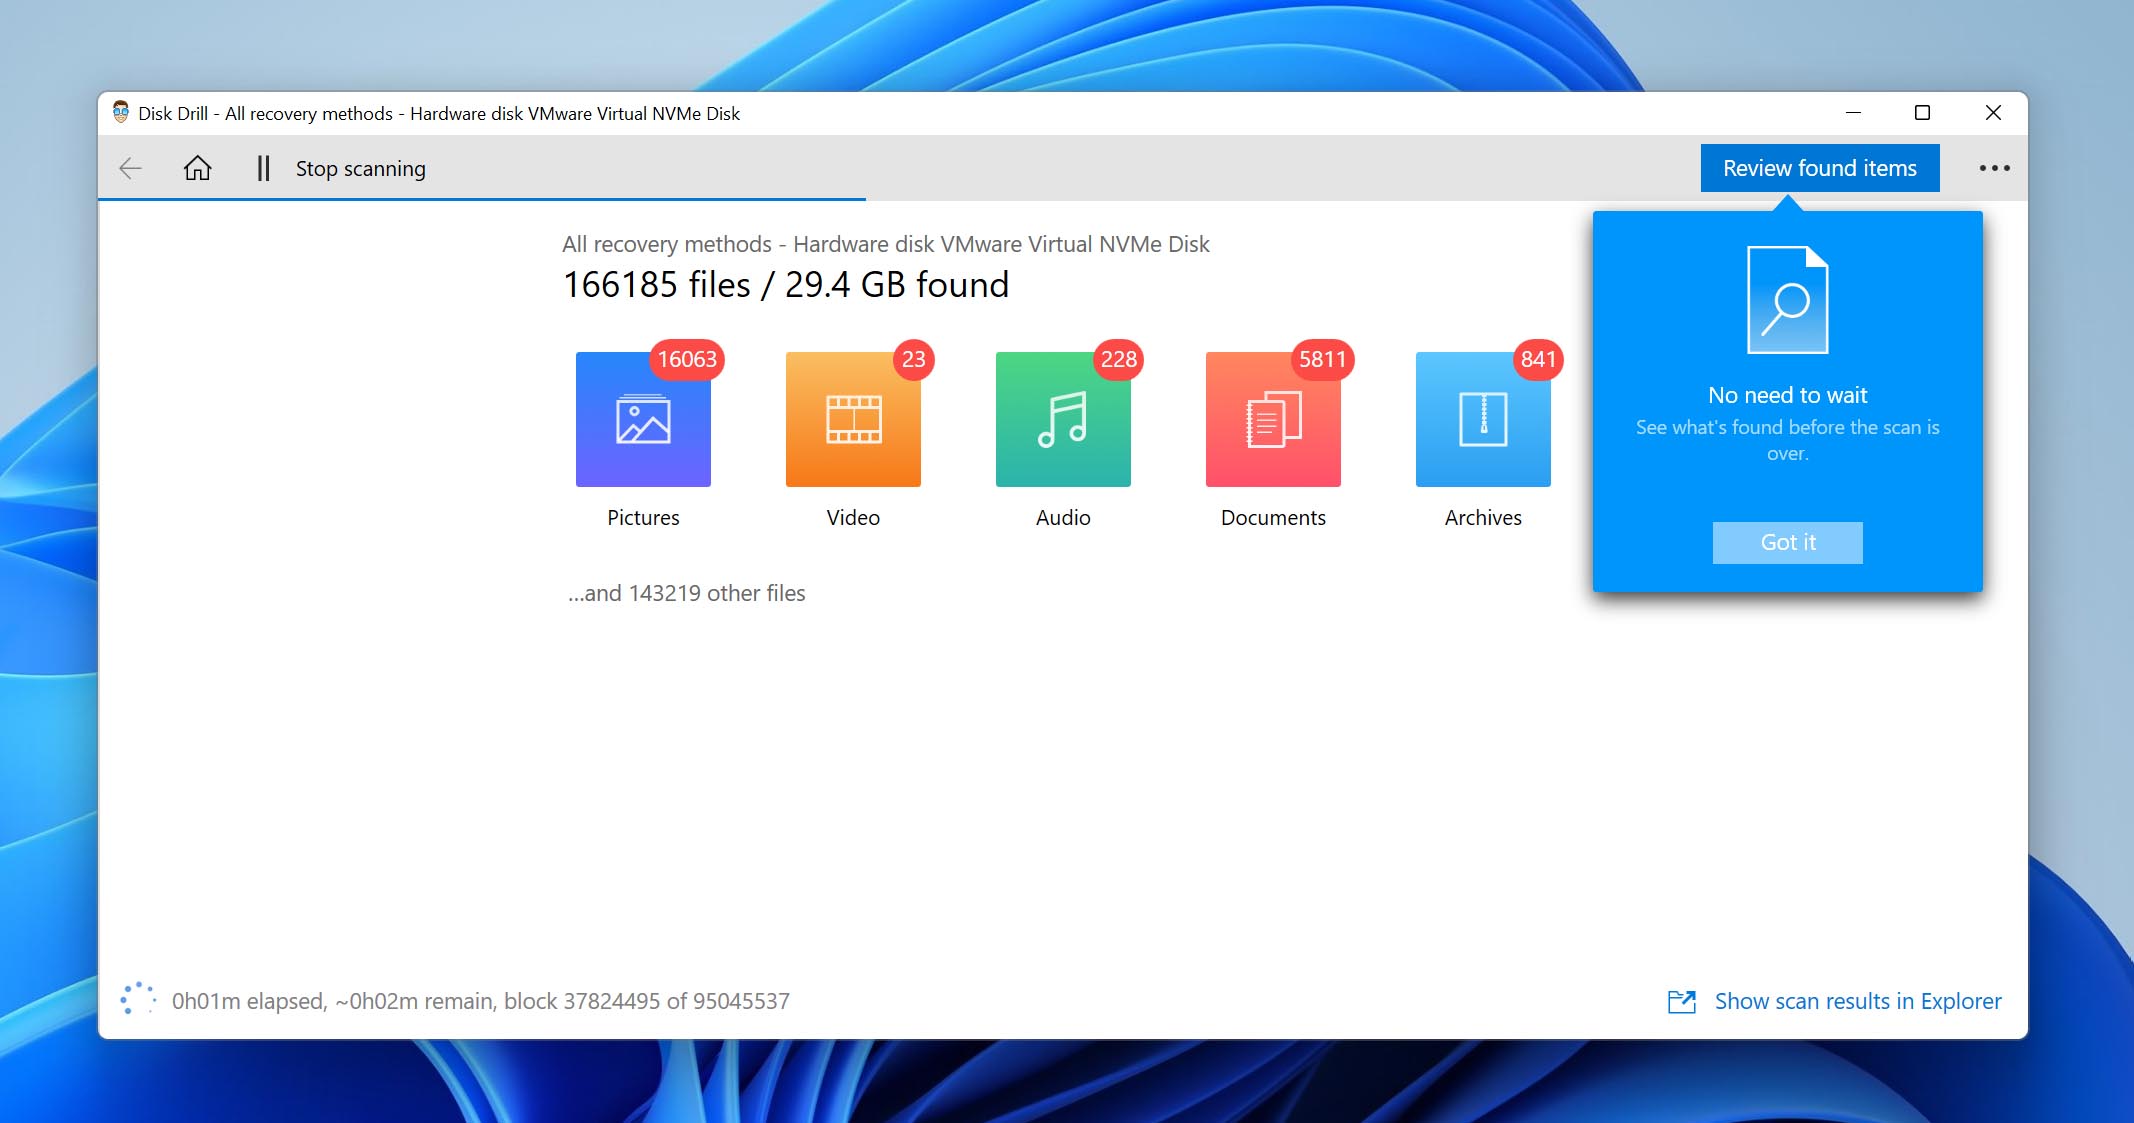The height and width of the screenshot is (1123, 2134).
Task: Click 'See what's found before the scan is over' text
Action: point(1788,440)
